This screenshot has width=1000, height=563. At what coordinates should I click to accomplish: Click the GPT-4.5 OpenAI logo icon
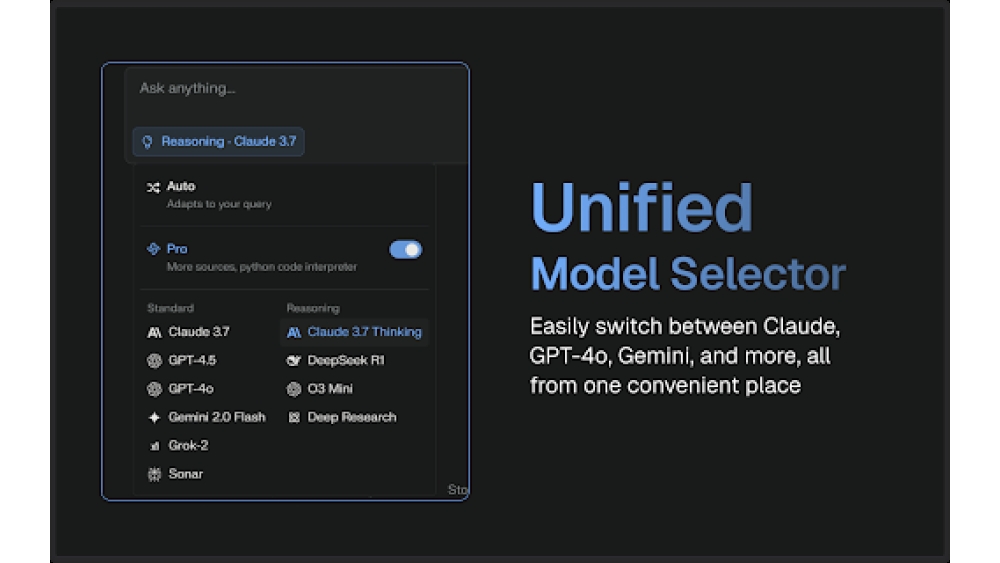tap(154, 360)
